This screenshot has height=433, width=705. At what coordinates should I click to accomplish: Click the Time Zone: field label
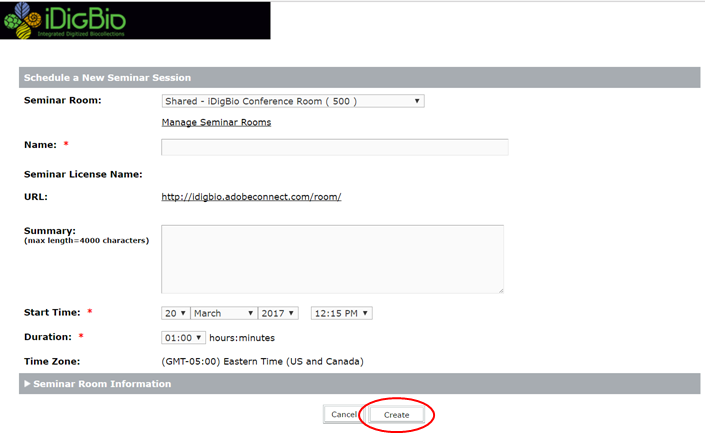(x=52, y=362)
